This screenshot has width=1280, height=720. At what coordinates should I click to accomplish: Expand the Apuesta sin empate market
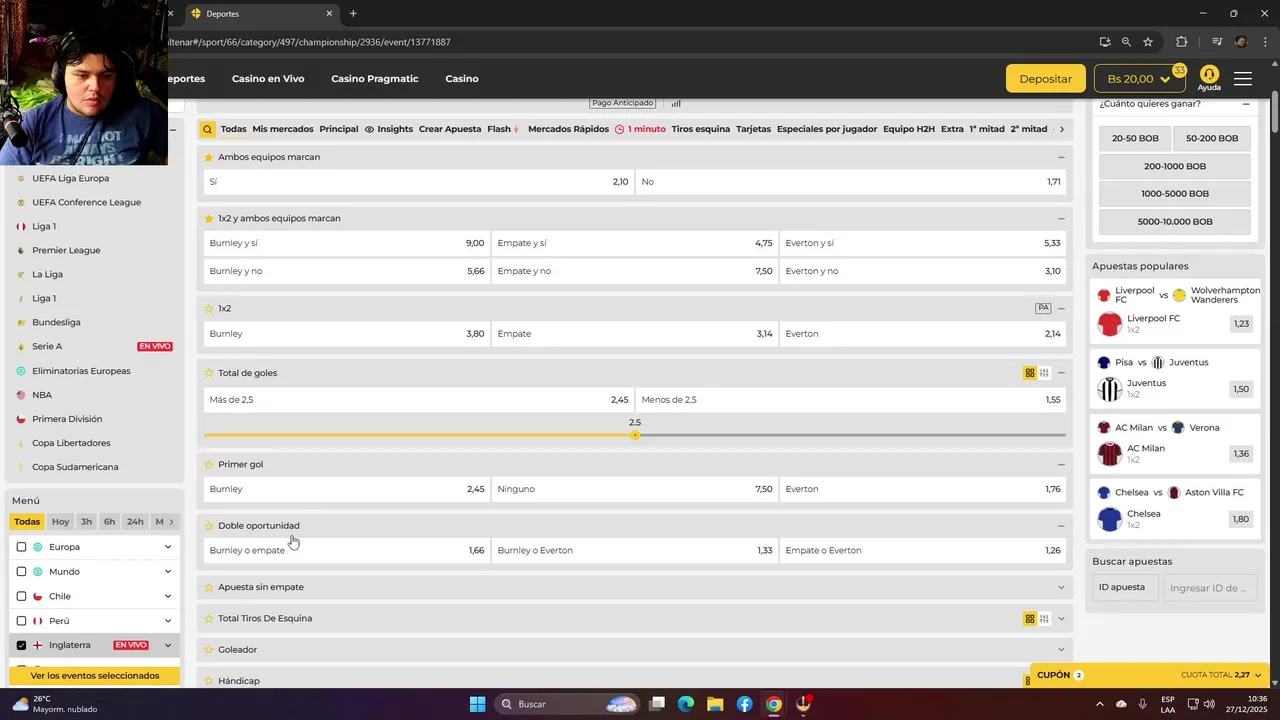(1061, 587)
